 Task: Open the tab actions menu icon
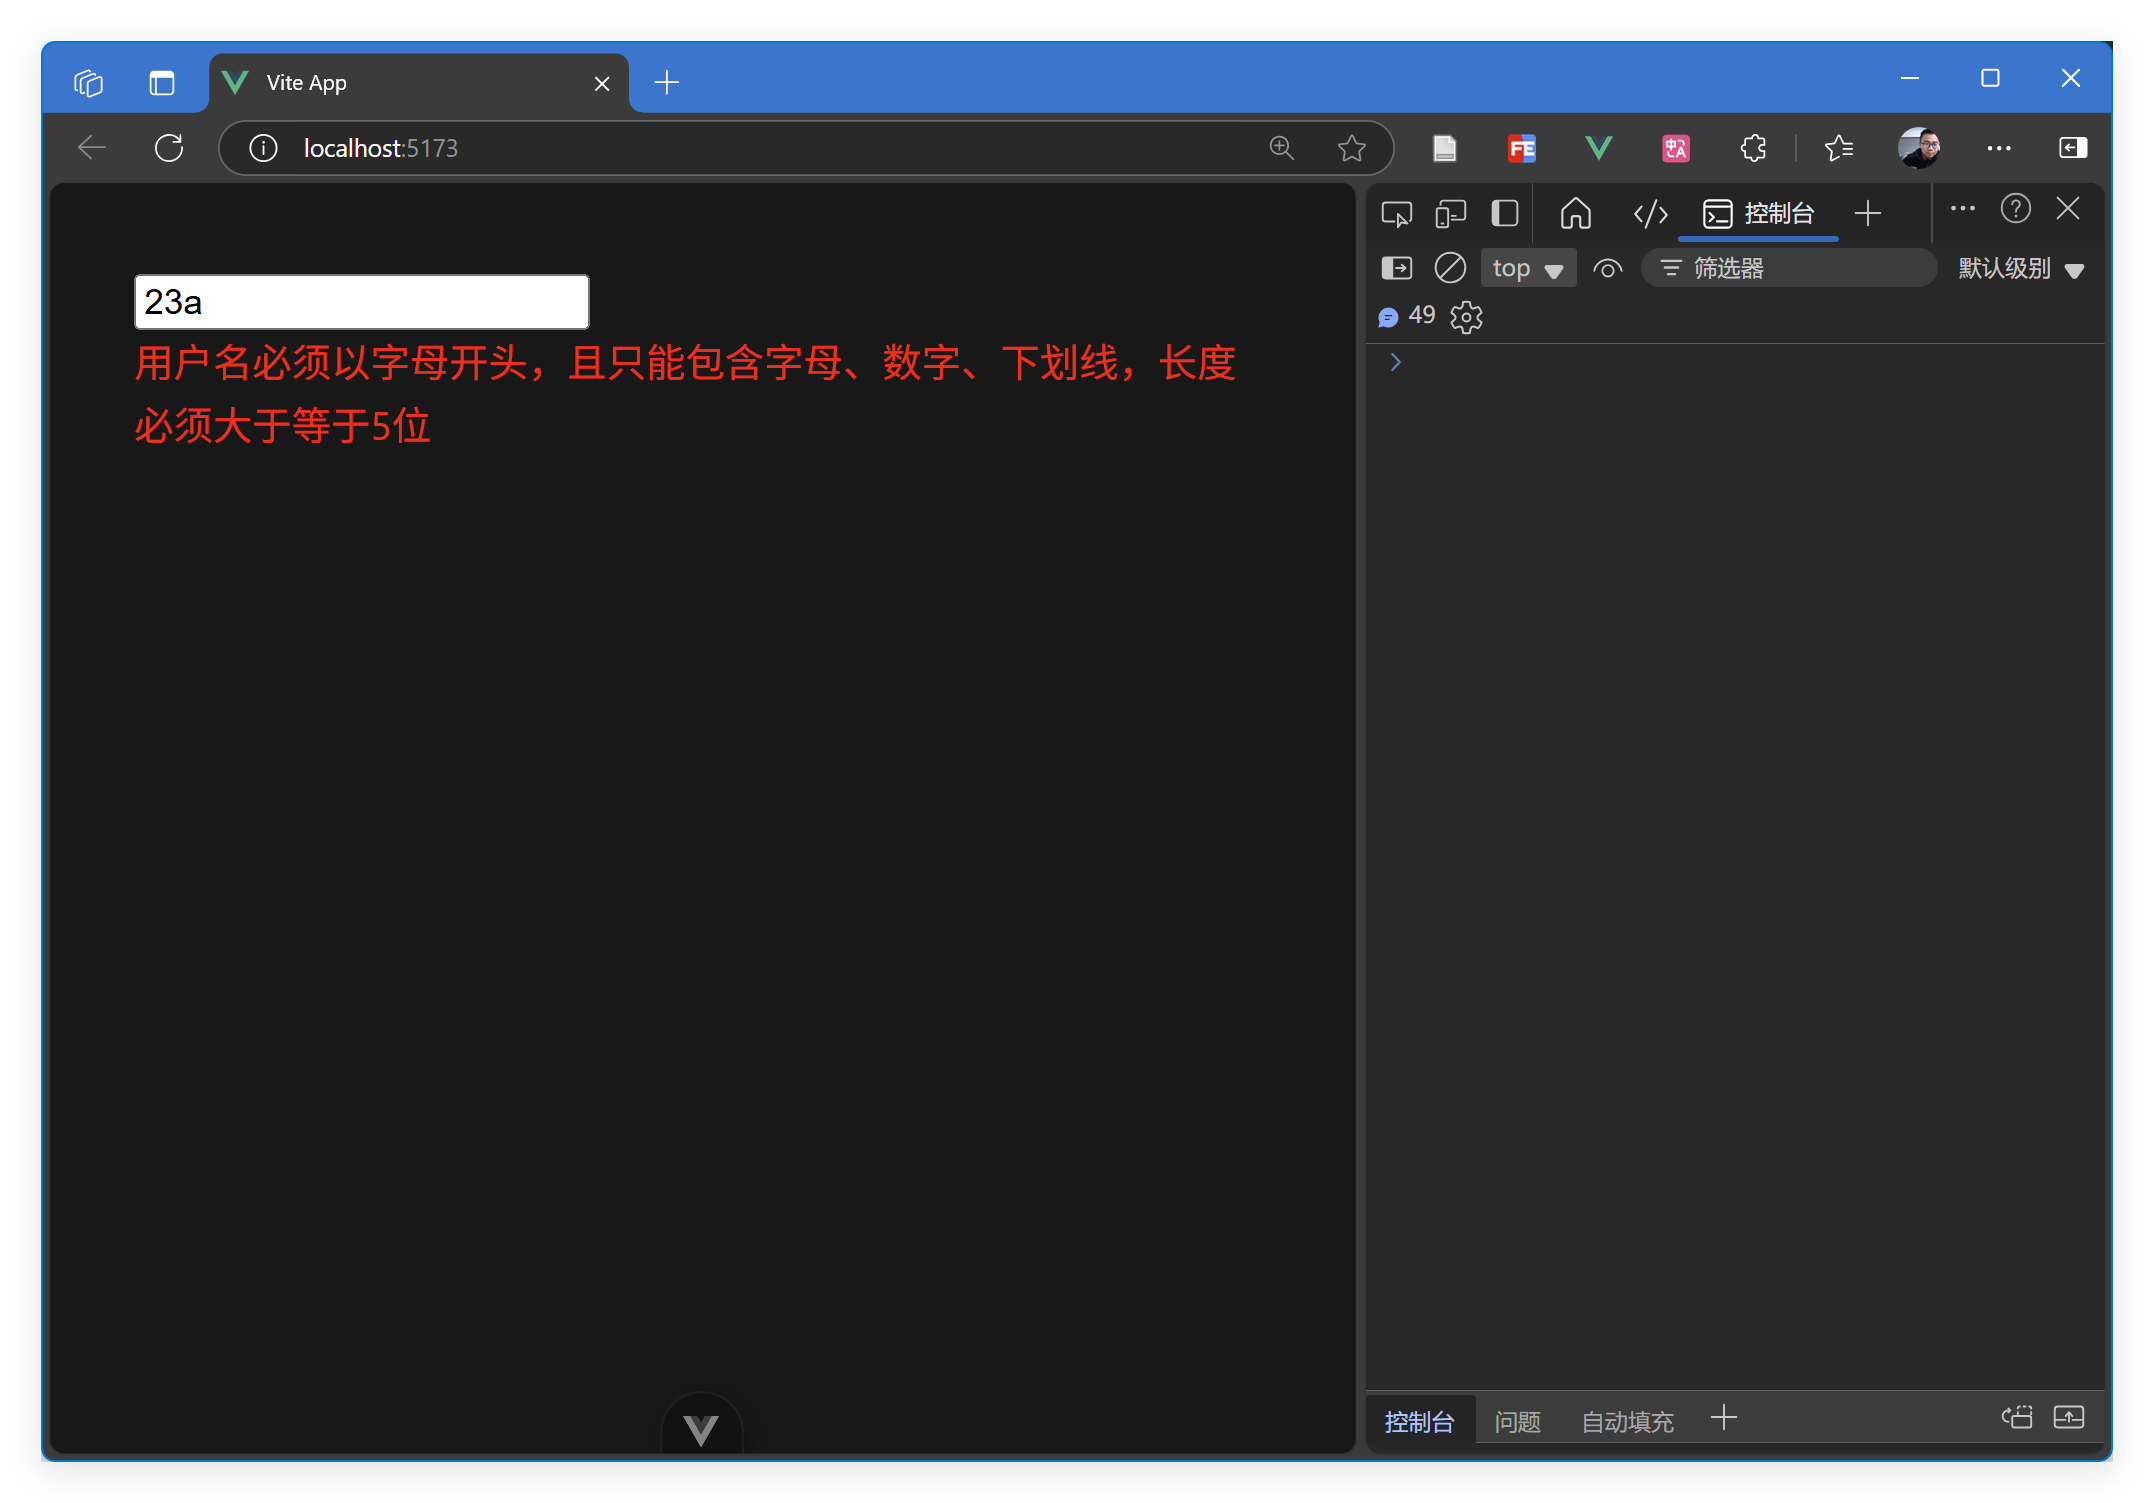(x=162, y=83)
